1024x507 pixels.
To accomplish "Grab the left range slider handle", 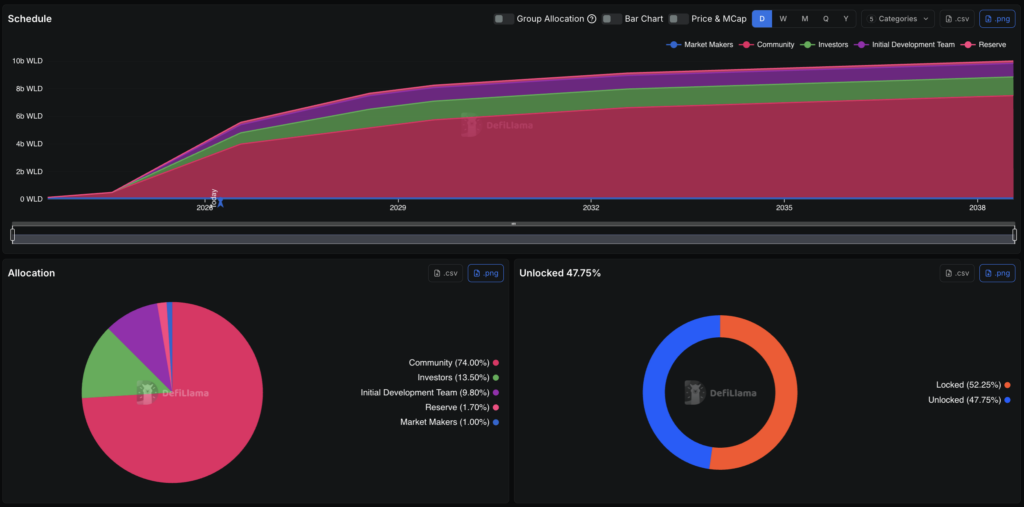I will pos(12,234).
